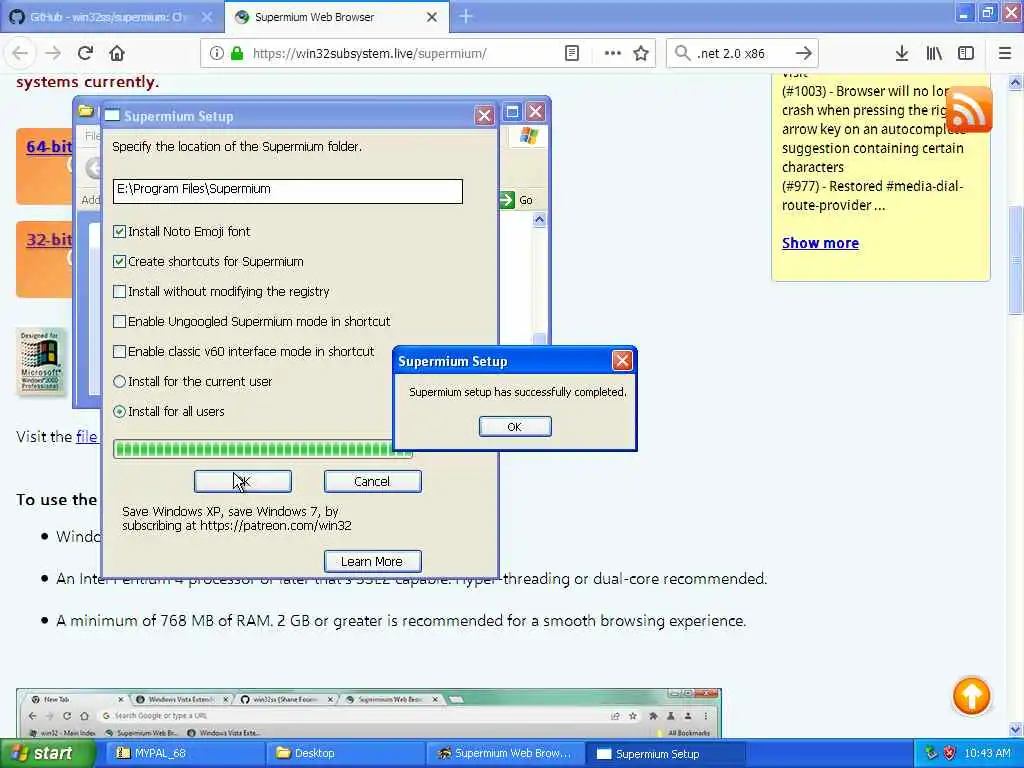This screenshot has width=1024, height=768.
Task: Click the file link after Visit the
Action: click(86, 436)
